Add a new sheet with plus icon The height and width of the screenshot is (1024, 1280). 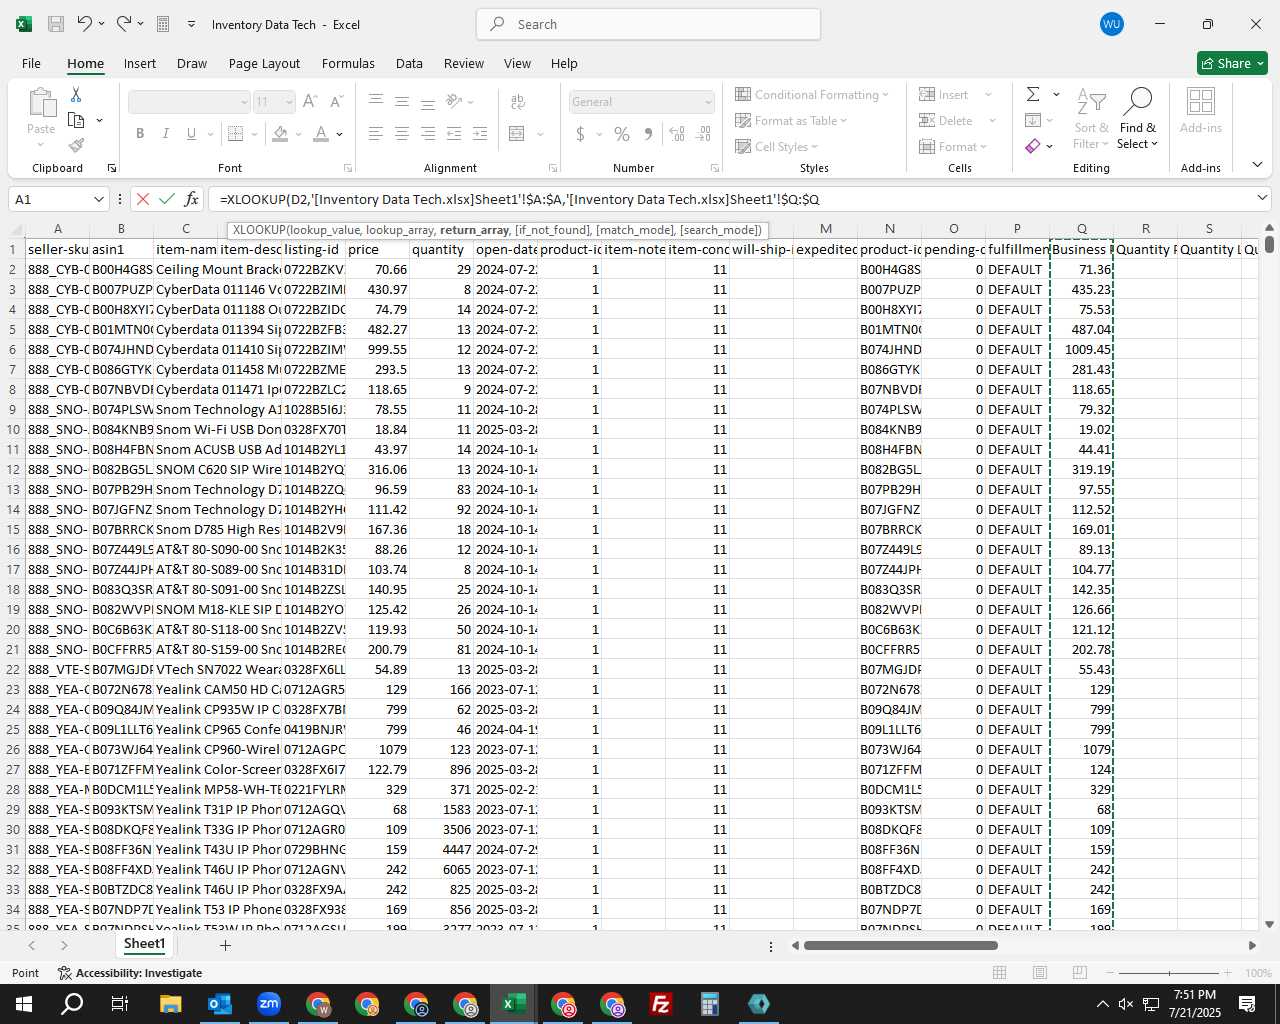(x=225, y=945)
